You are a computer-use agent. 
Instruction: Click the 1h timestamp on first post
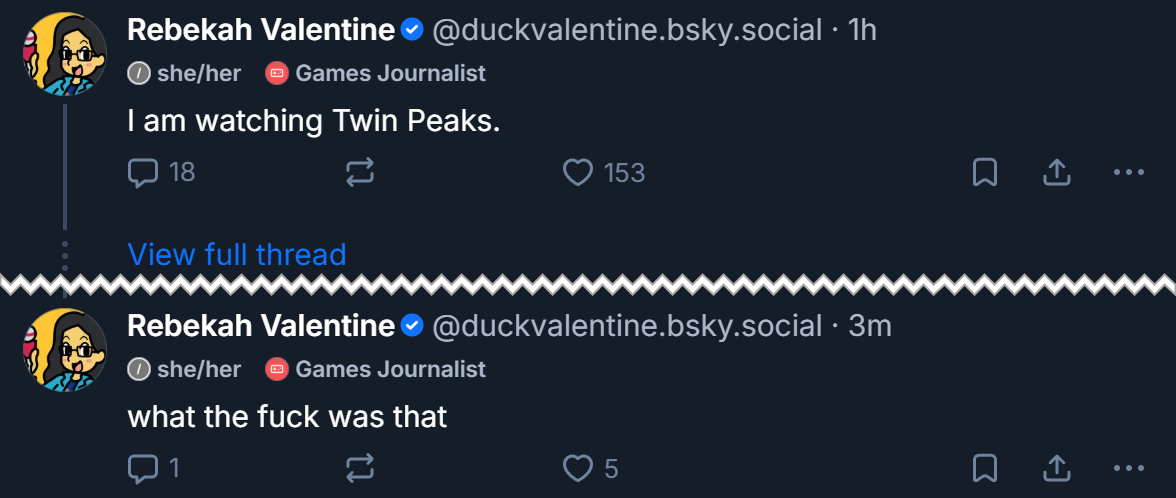coord(861,31)
